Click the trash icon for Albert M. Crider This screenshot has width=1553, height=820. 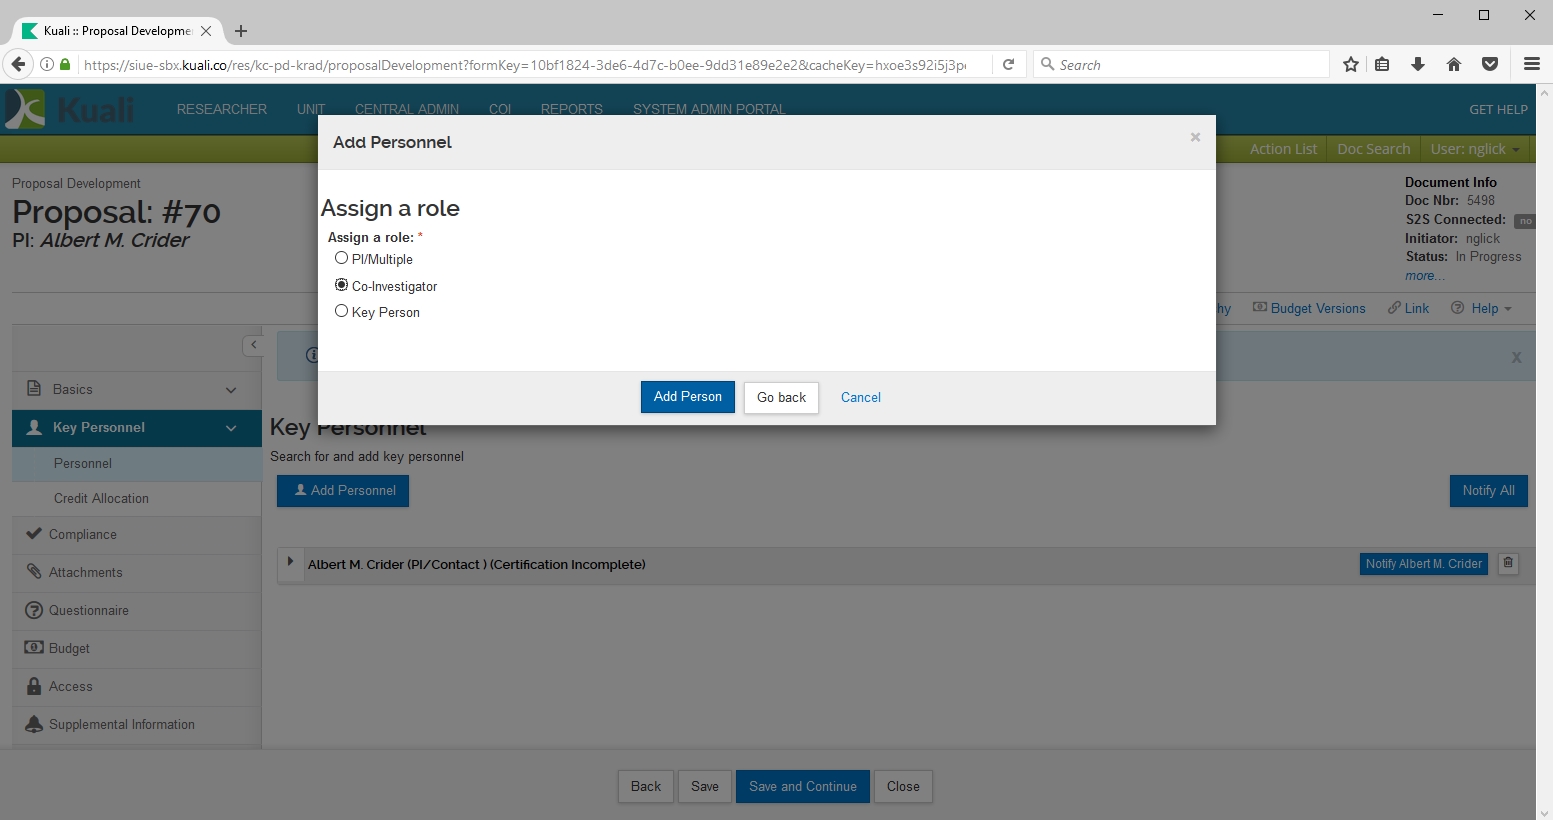(1508, 563)
